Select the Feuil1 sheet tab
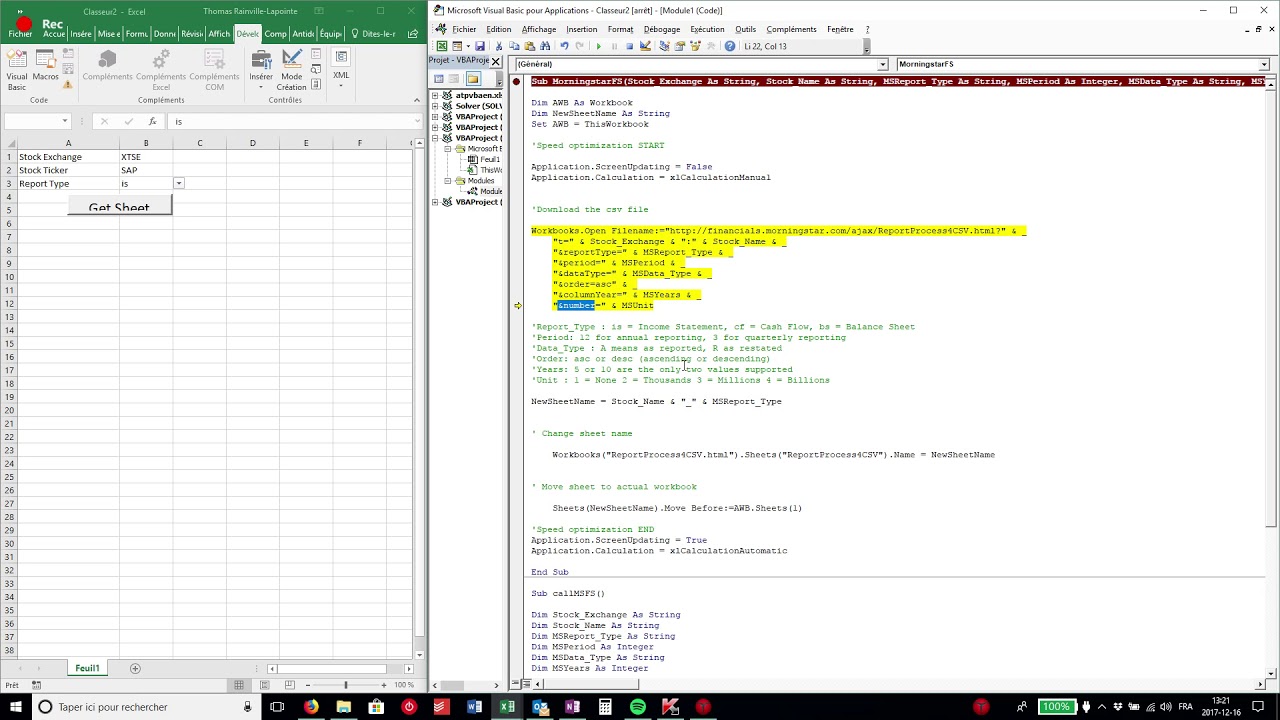Image resolution: width=1280 pixels, height=720 pixels. tap(87, 668)
